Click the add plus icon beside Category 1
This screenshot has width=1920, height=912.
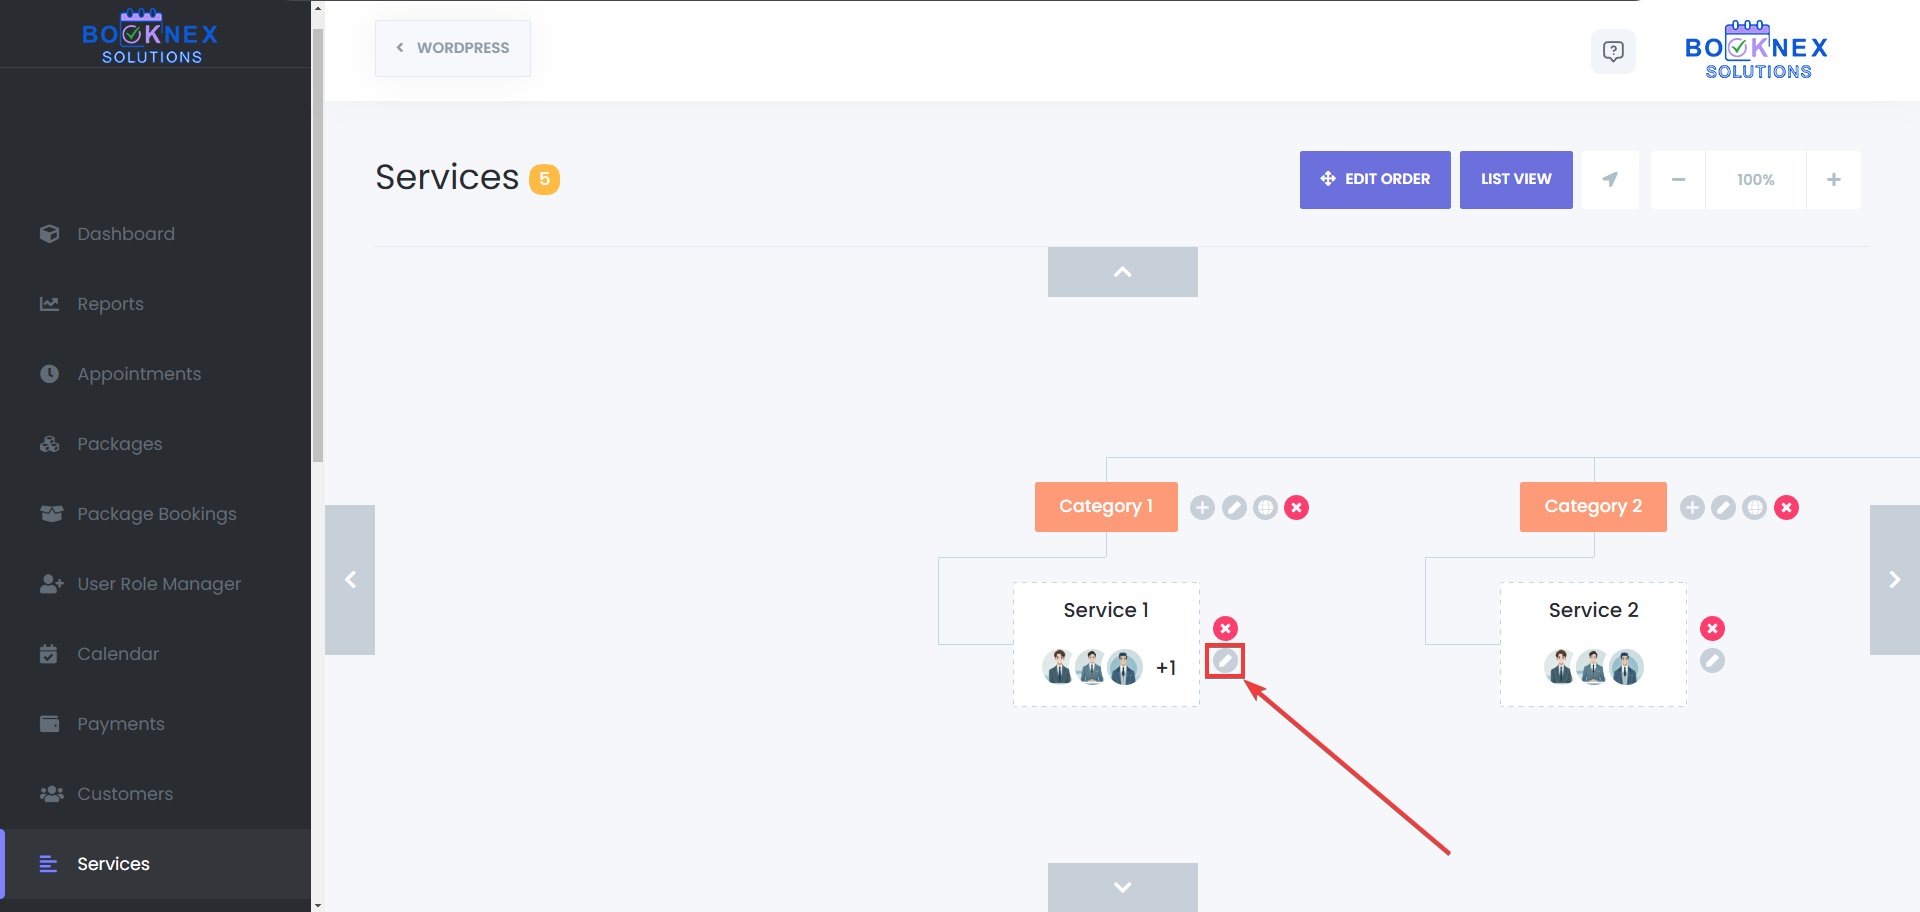coord(1202,508)
